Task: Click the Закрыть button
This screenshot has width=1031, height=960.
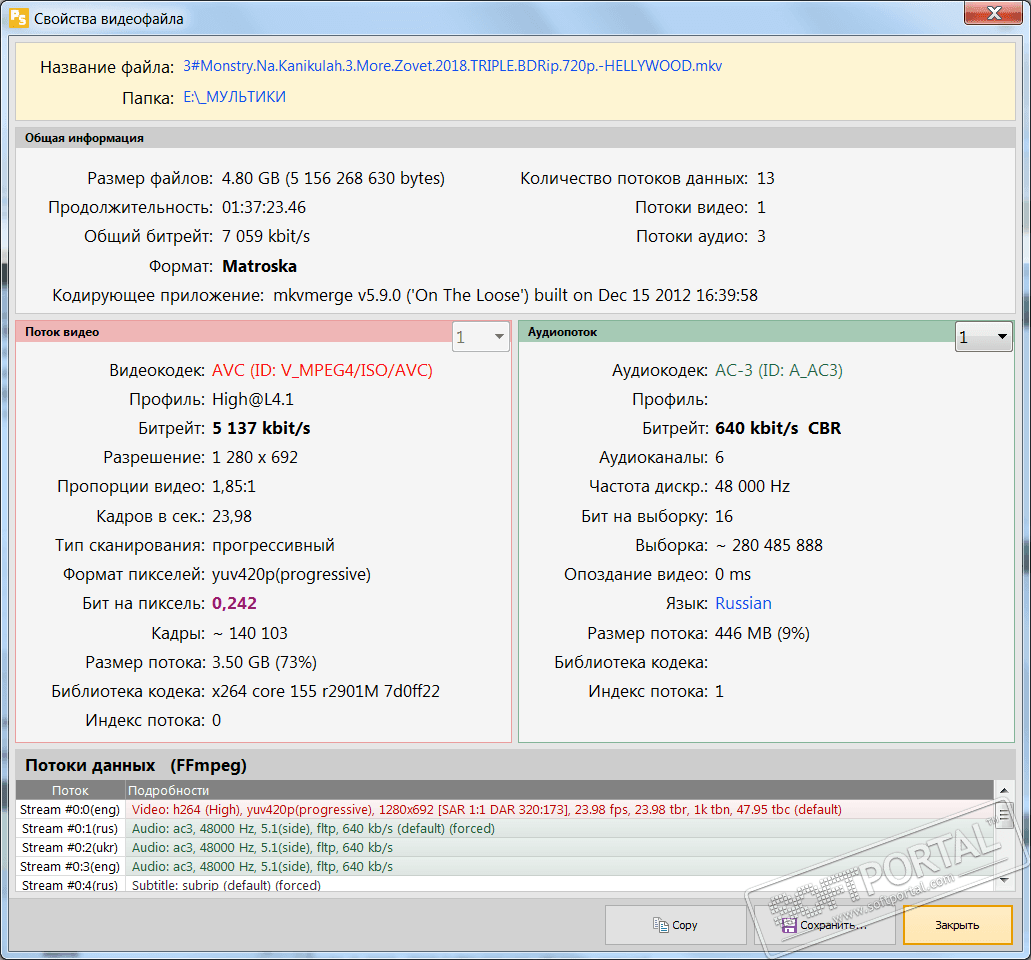Action: coord(957,924)
